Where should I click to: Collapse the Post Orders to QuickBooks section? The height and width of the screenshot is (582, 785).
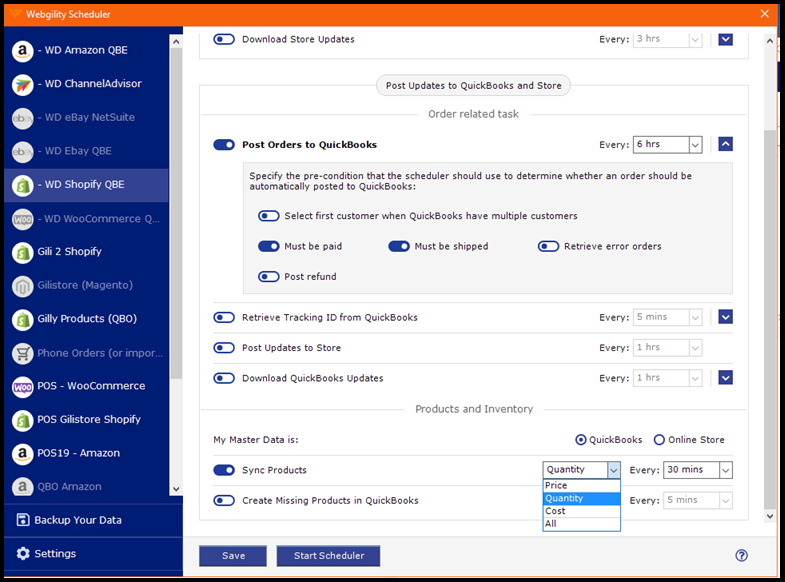point(726,145)
